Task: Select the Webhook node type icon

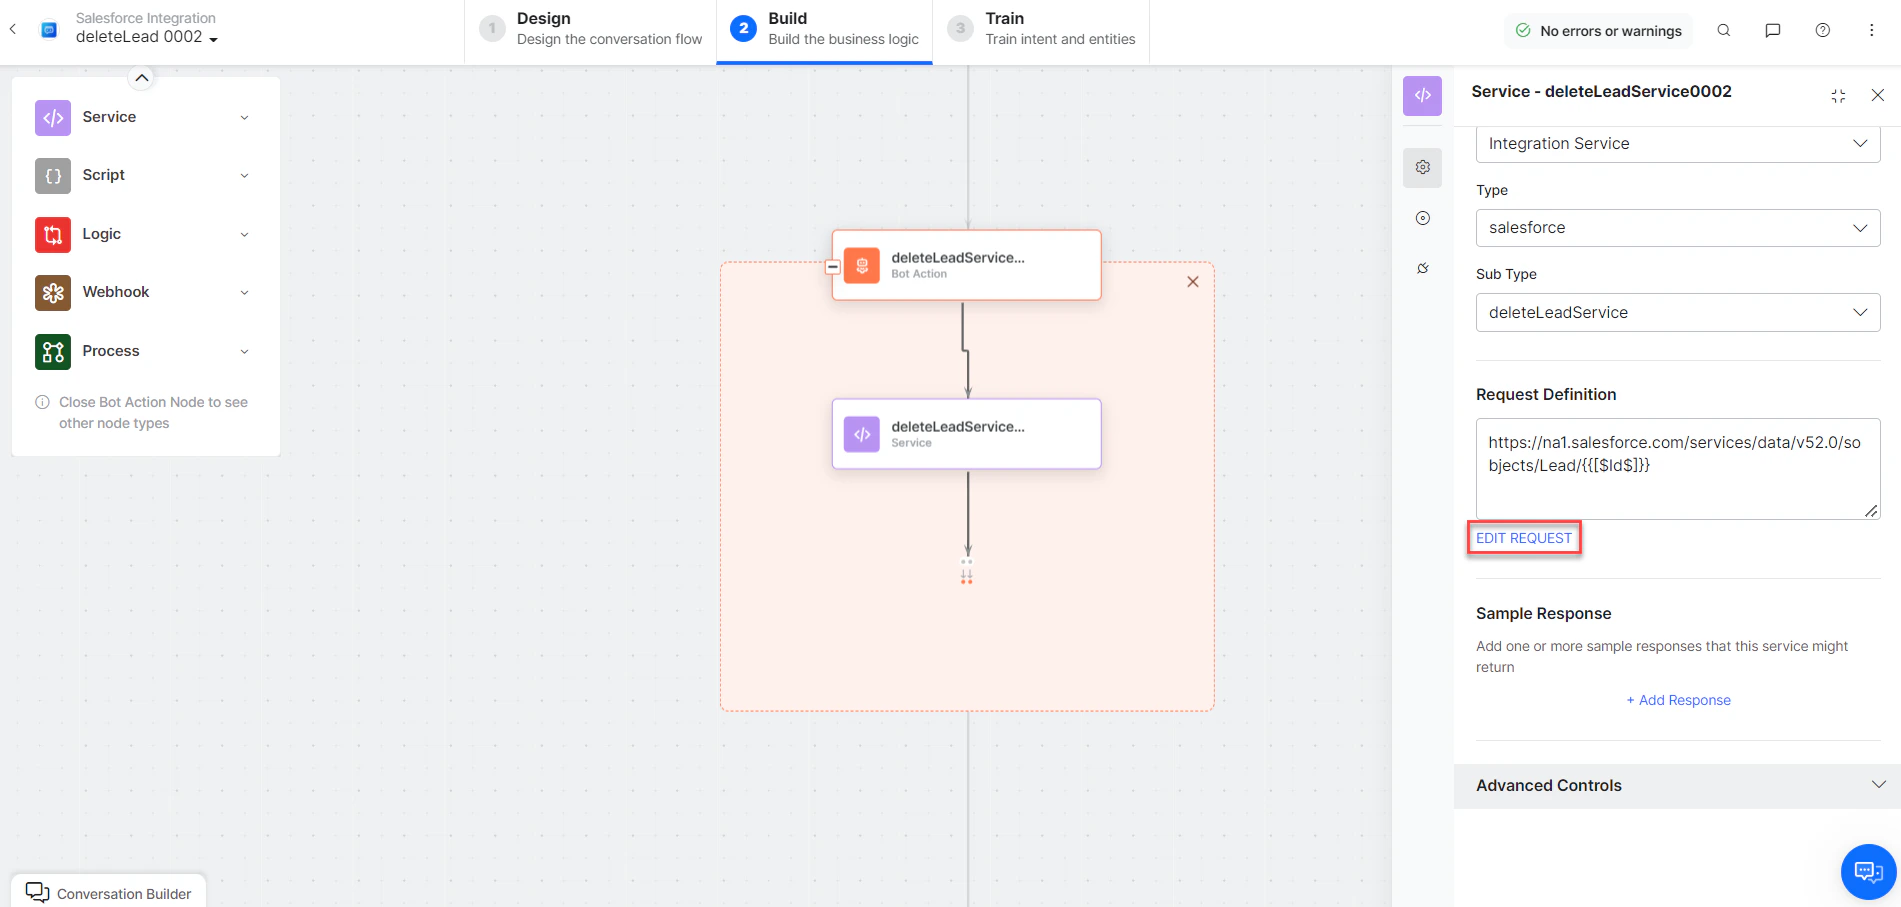Action: point(52,292)
